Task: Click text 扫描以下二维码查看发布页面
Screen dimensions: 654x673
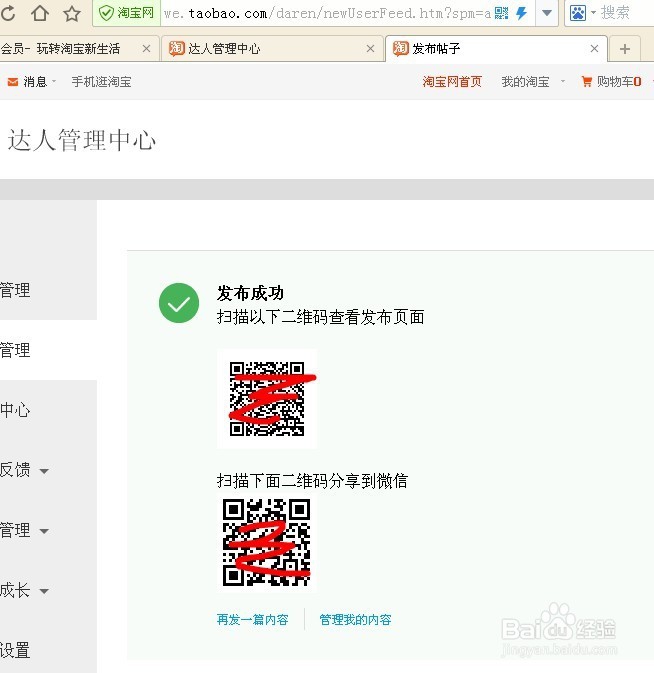Action: point(321,317)
